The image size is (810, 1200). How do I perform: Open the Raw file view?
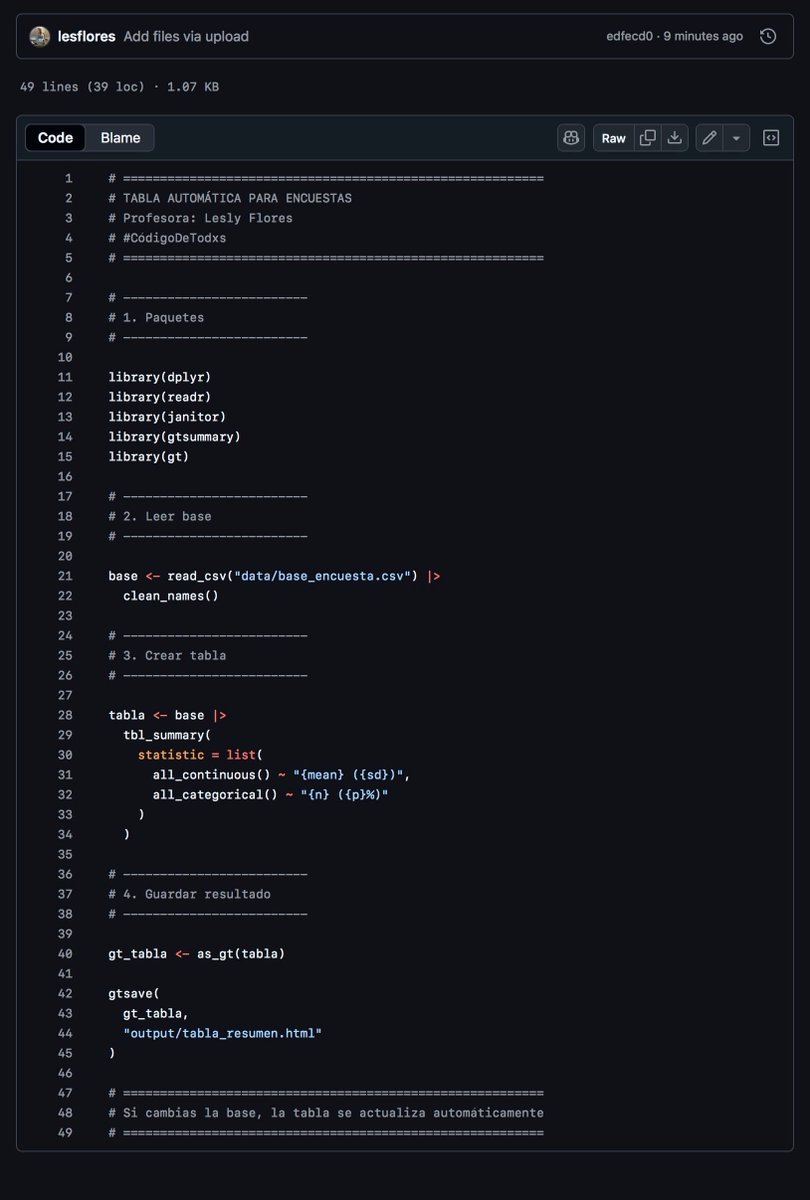tap(614, 138)
